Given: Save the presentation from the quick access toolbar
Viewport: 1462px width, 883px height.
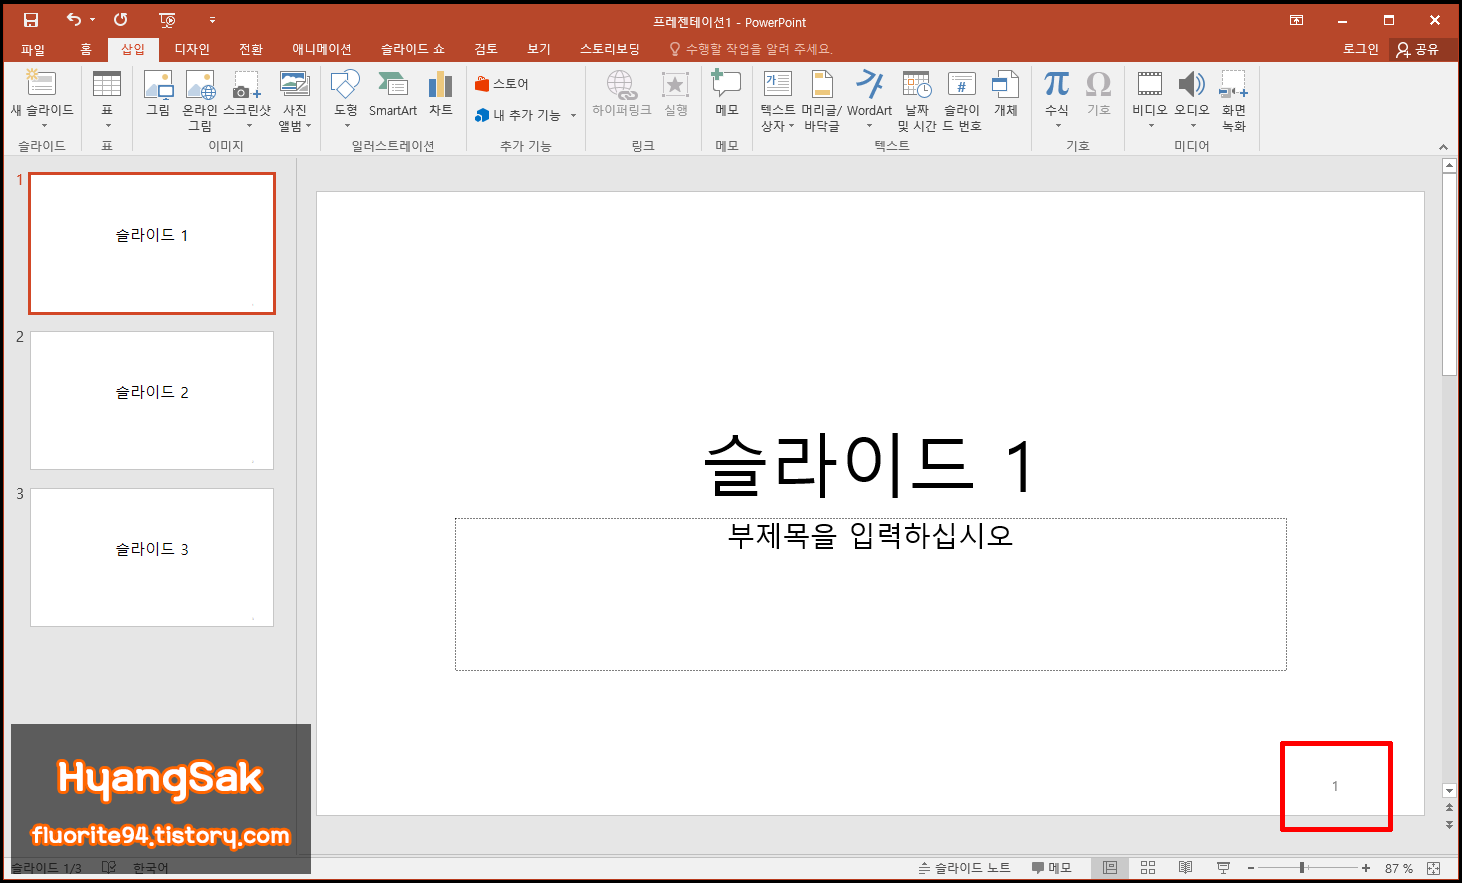Looking at the screenshot, I should pos(31,20).
